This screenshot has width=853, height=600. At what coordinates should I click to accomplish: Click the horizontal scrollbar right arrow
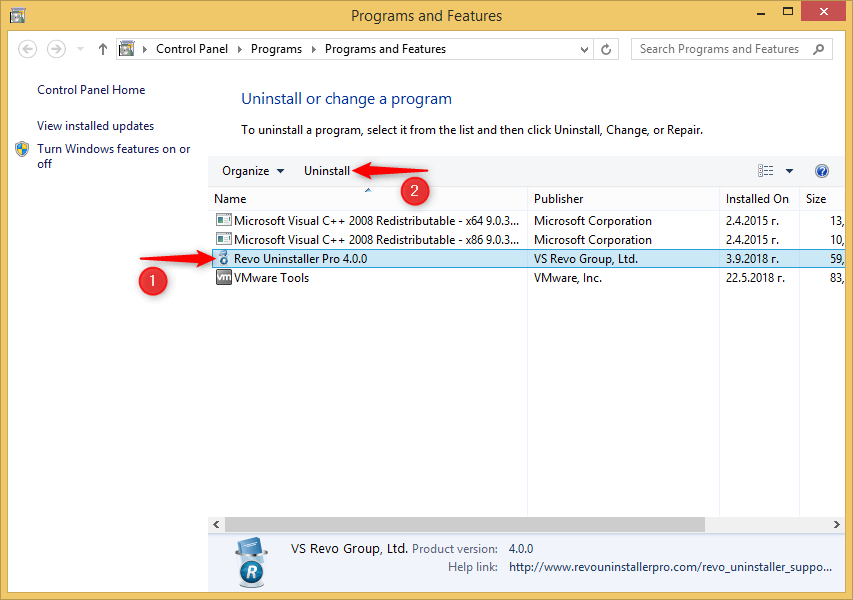pos(836,524)
